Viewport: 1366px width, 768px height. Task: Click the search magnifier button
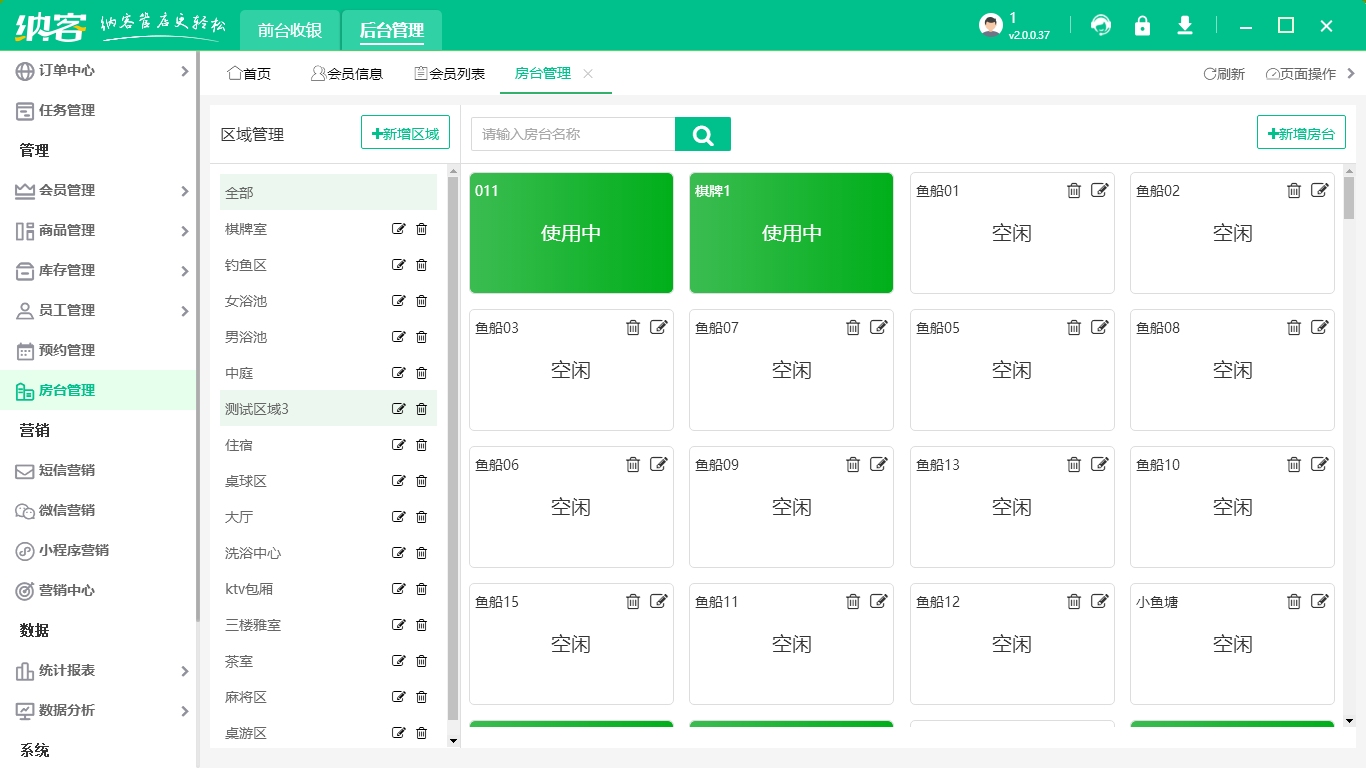(702, 134)
